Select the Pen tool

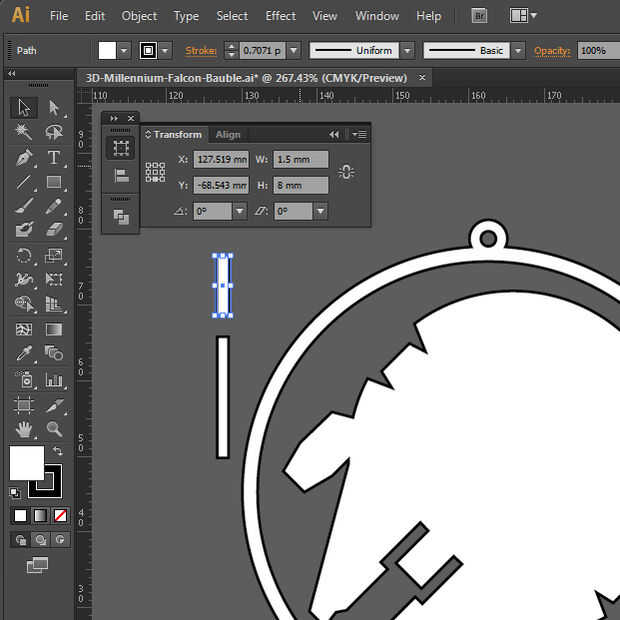(x=24, y=158)
